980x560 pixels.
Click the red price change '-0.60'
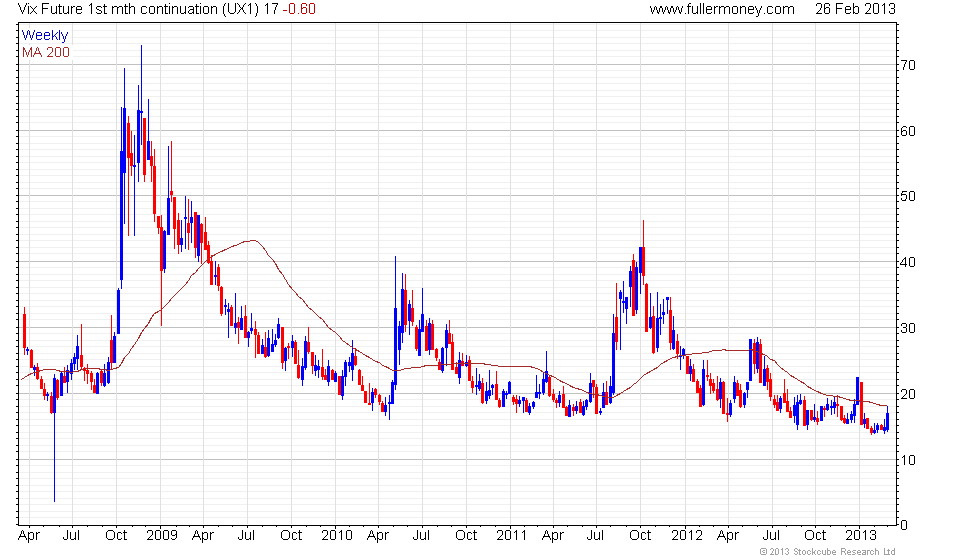(299, 9)
